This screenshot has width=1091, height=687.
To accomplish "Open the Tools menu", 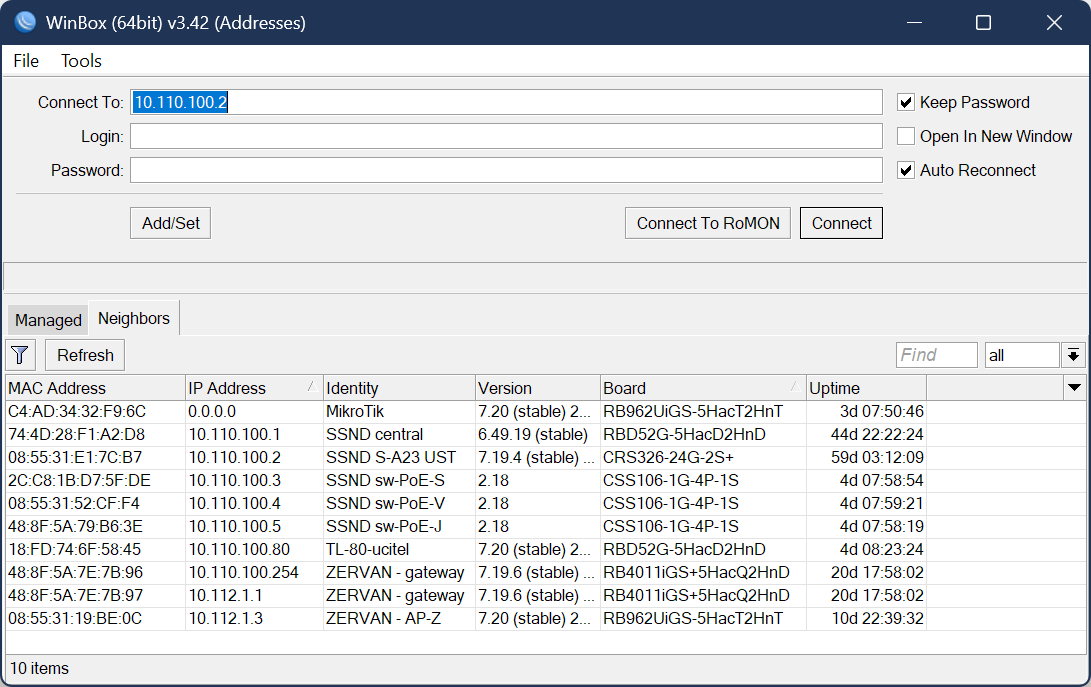I will [81, 61].
